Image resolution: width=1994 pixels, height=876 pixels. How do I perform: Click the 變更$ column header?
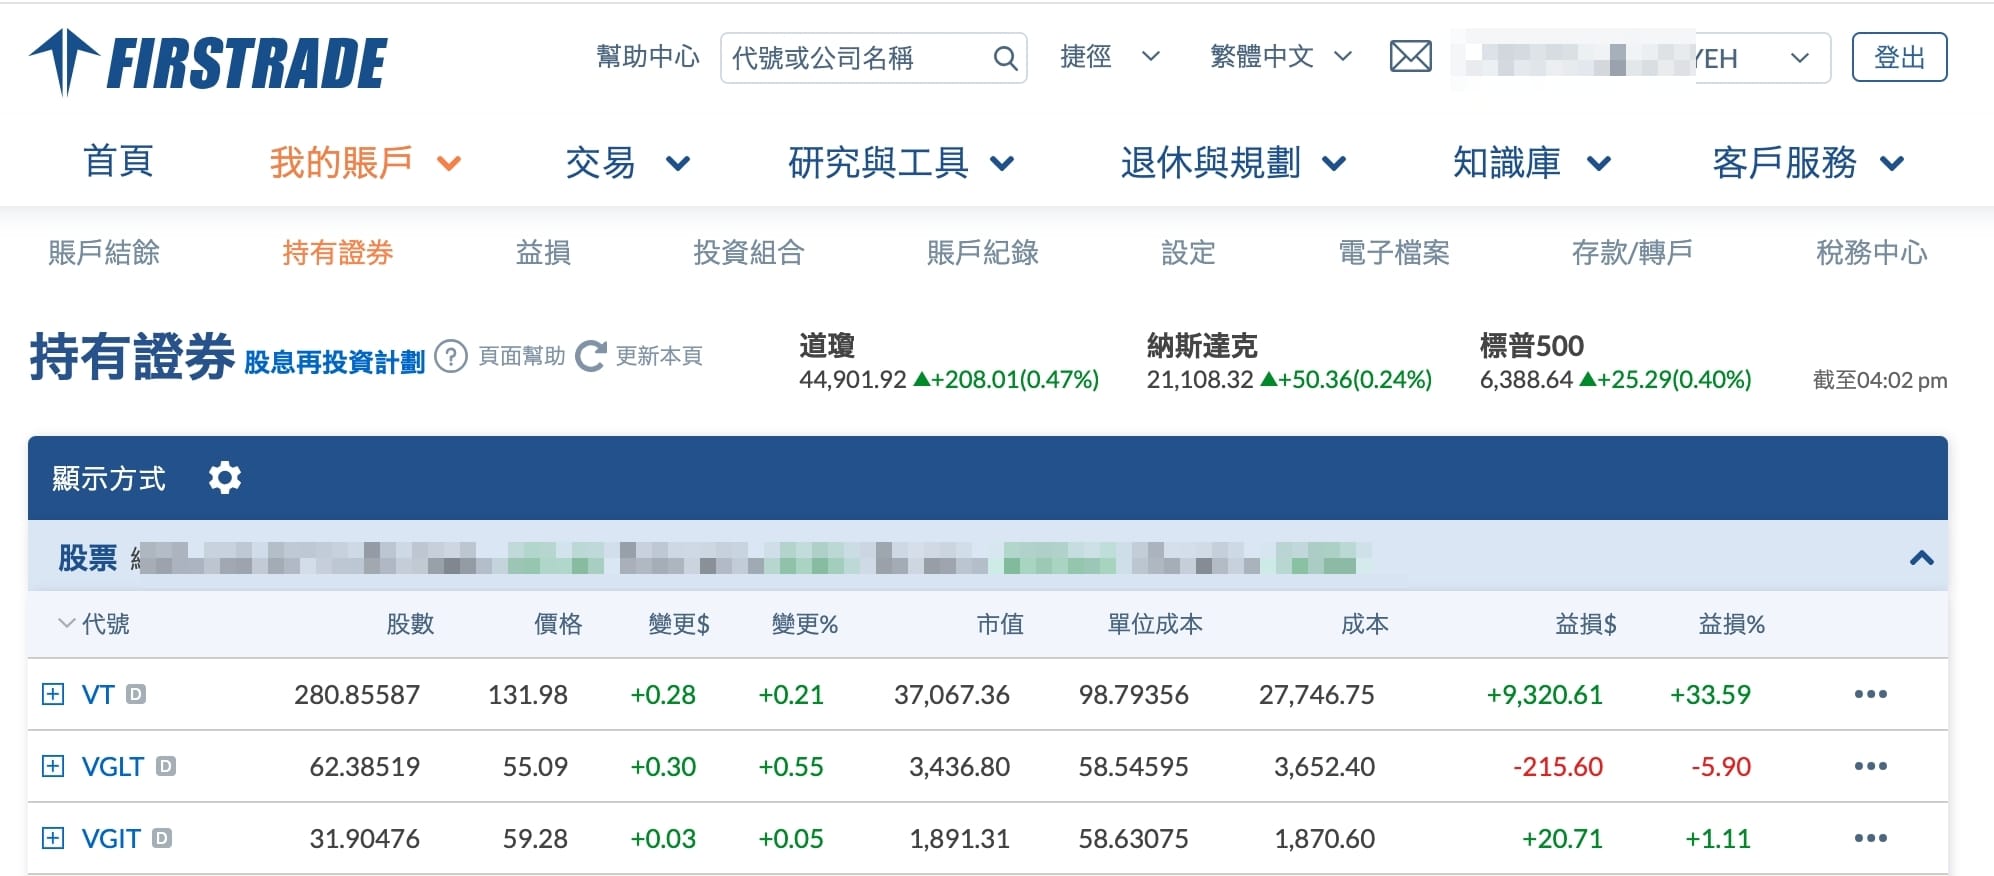click(679, 624)
